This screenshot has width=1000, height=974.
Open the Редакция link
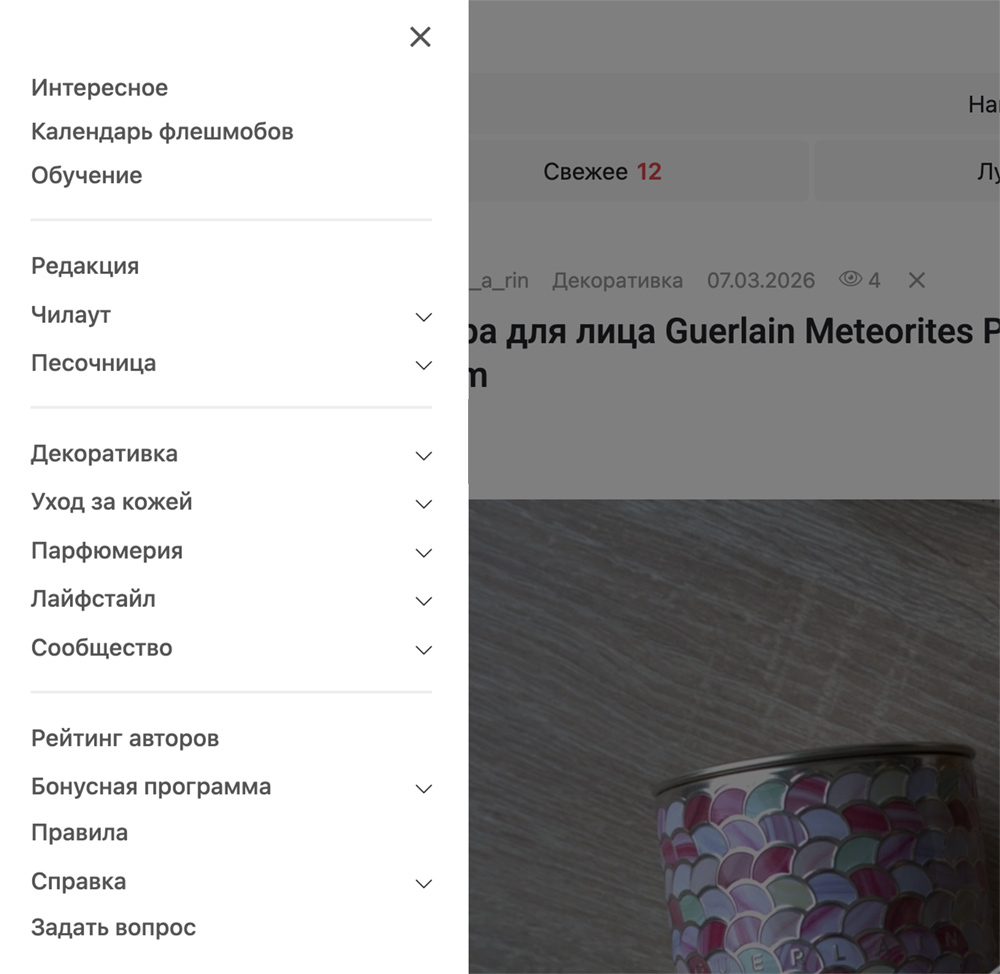85,266
